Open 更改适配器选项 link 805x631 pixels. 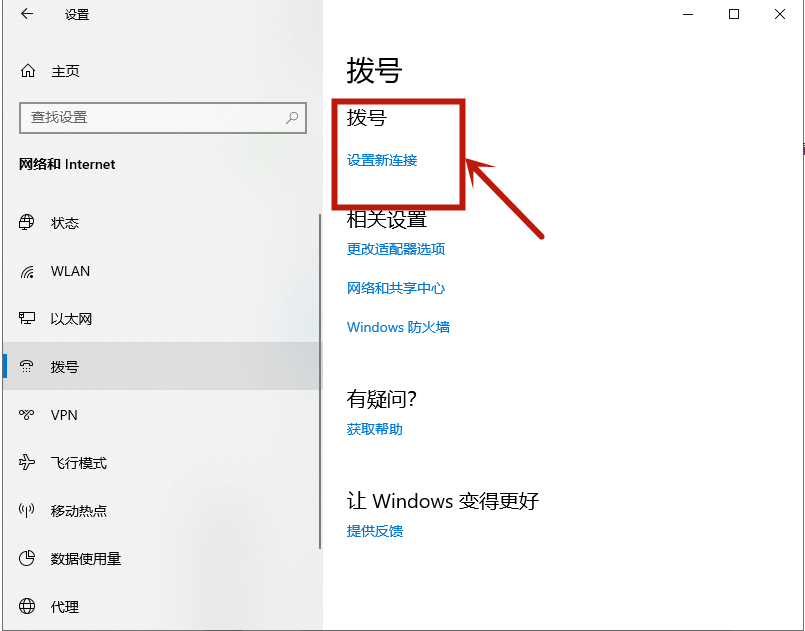[396, 249]
